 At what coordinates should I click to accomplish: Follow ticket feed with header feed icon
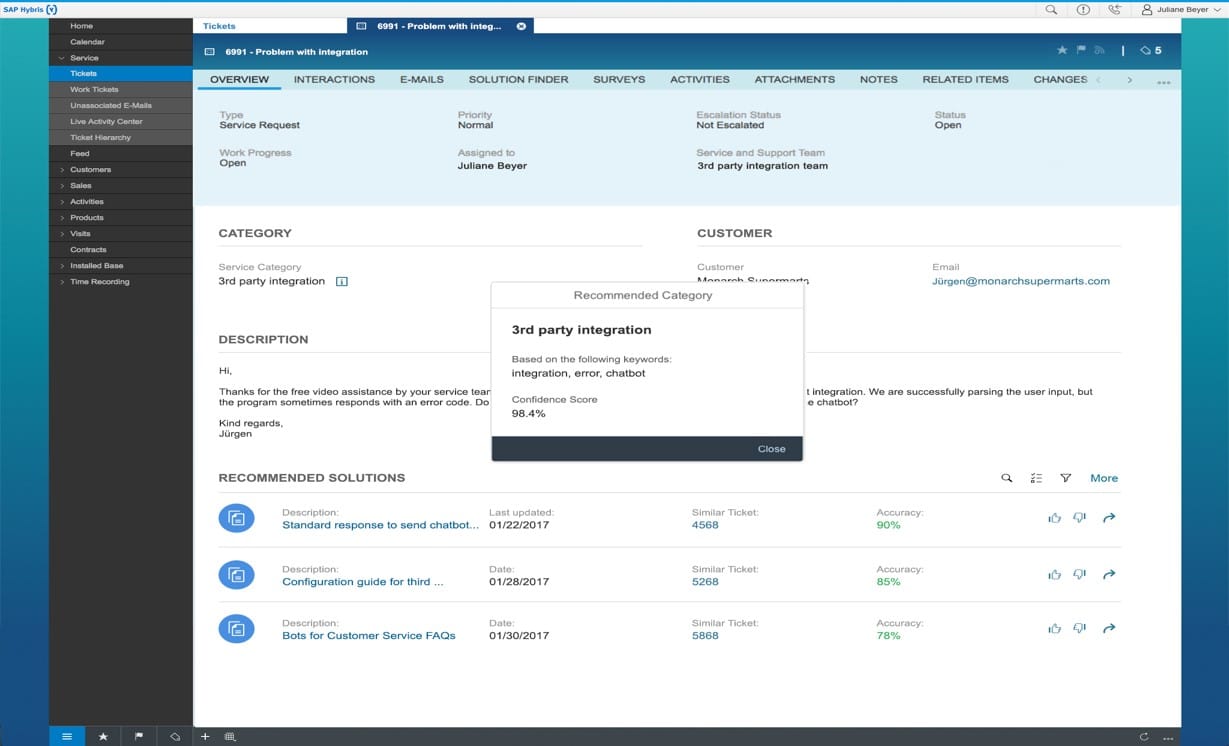1100,51
